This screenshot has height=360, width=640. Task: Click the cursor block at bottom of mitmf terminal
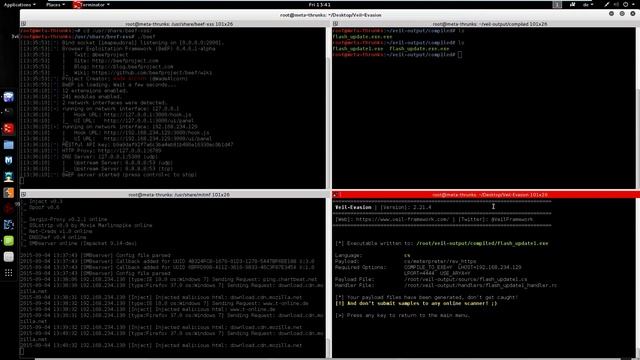pyautogui.click(x=22, y=351)
